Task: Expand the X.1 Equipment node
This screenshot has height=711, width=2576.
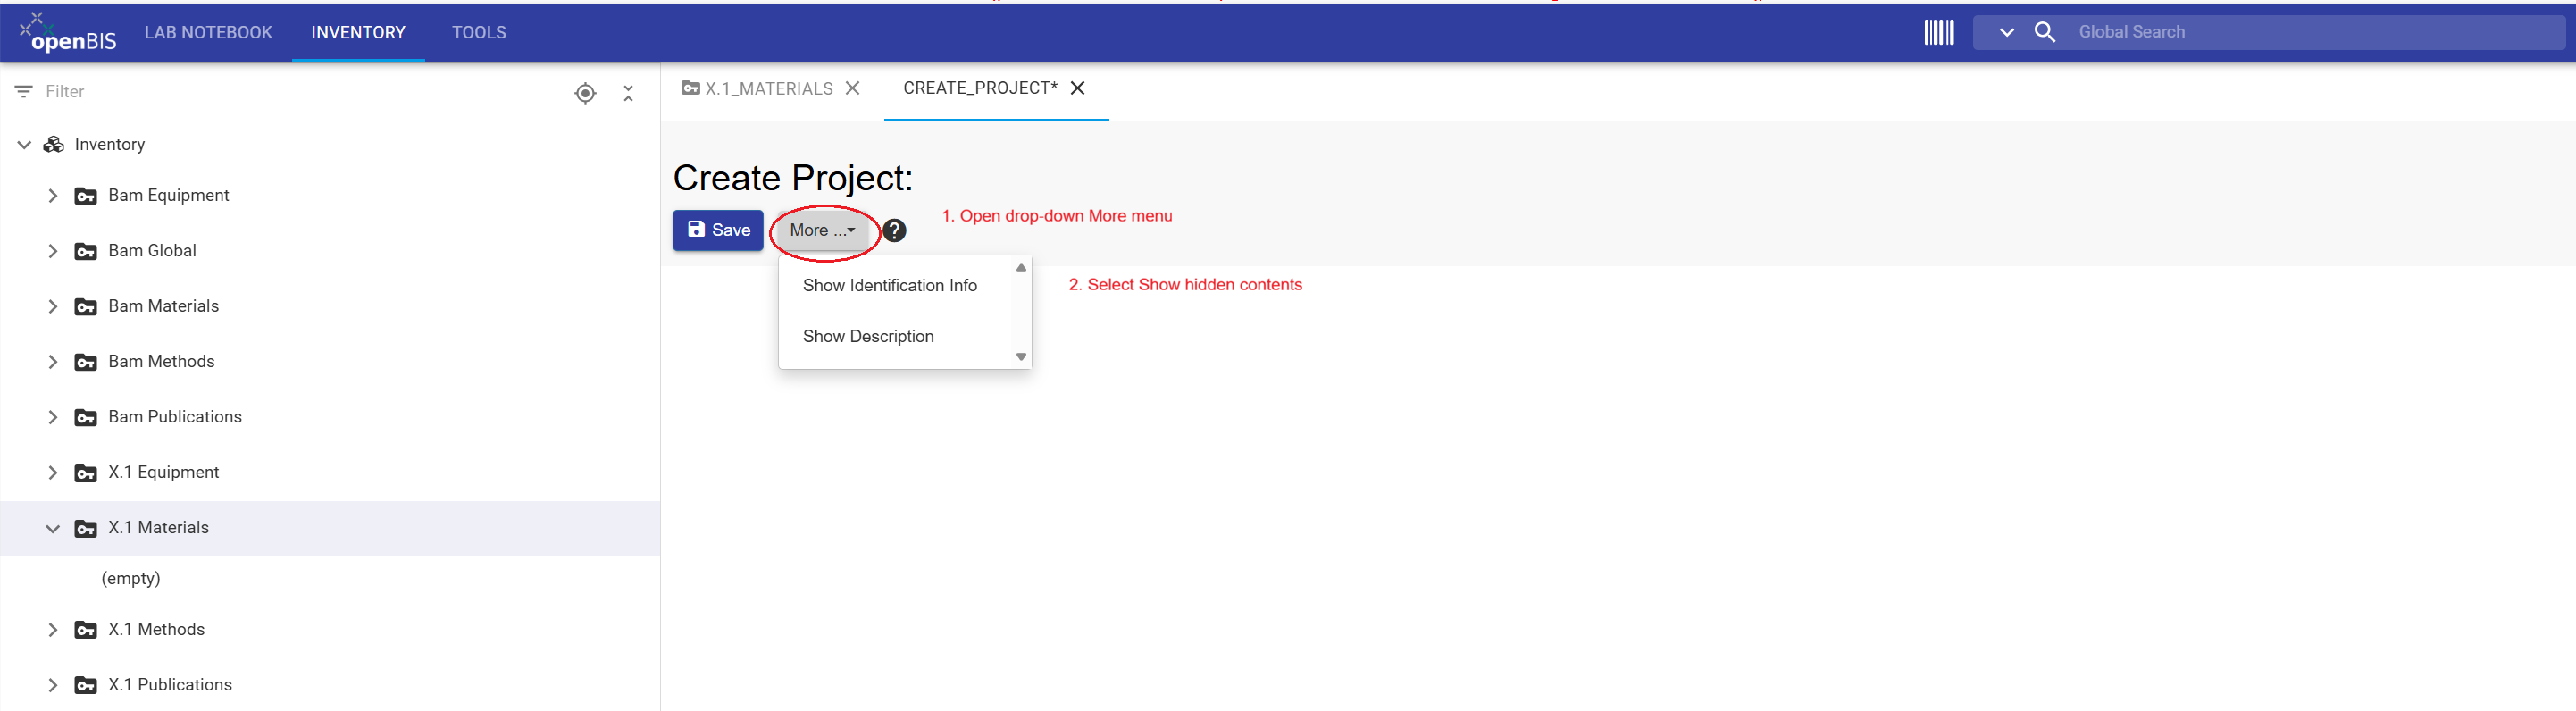Action: coord(53,473)
